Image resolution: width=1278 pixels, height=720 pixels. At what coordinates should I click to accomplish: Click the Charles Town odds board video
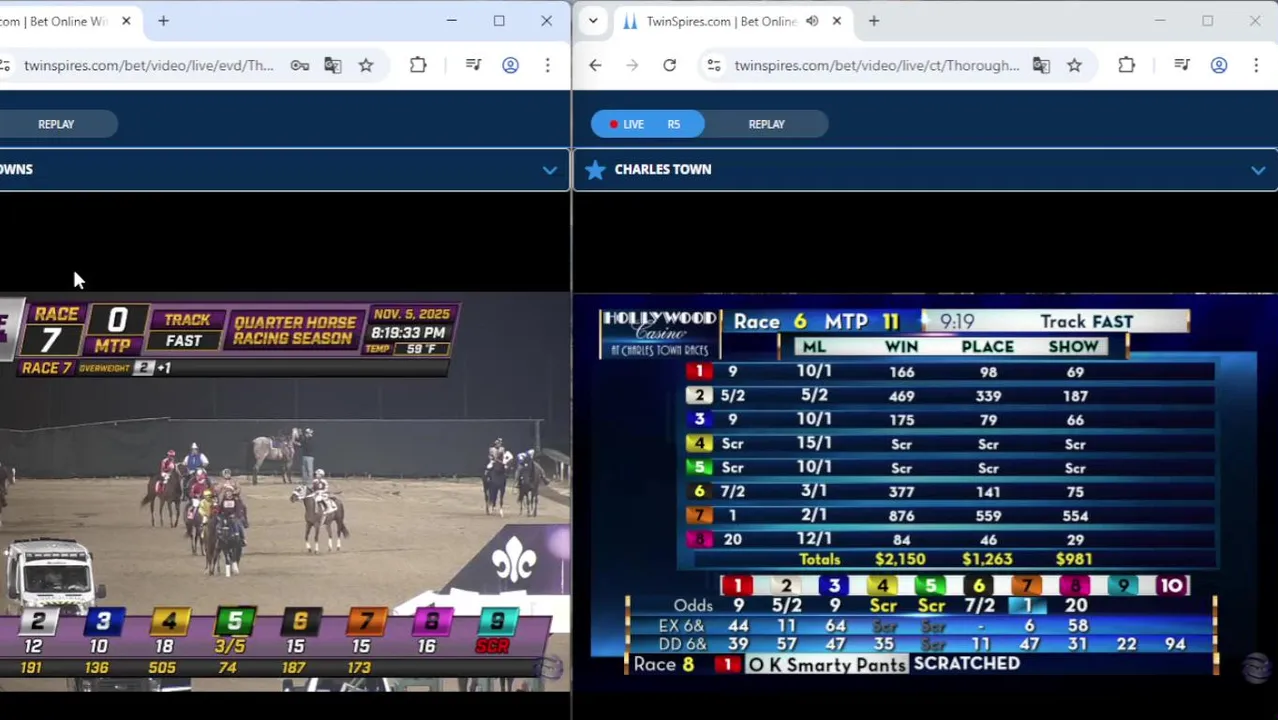click(925, 492)
